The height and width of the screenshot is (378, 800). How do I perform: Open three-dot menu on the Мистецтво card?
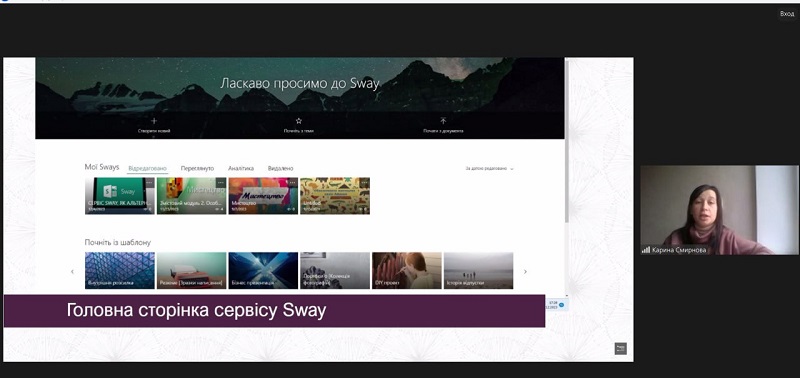click(292, 182)
